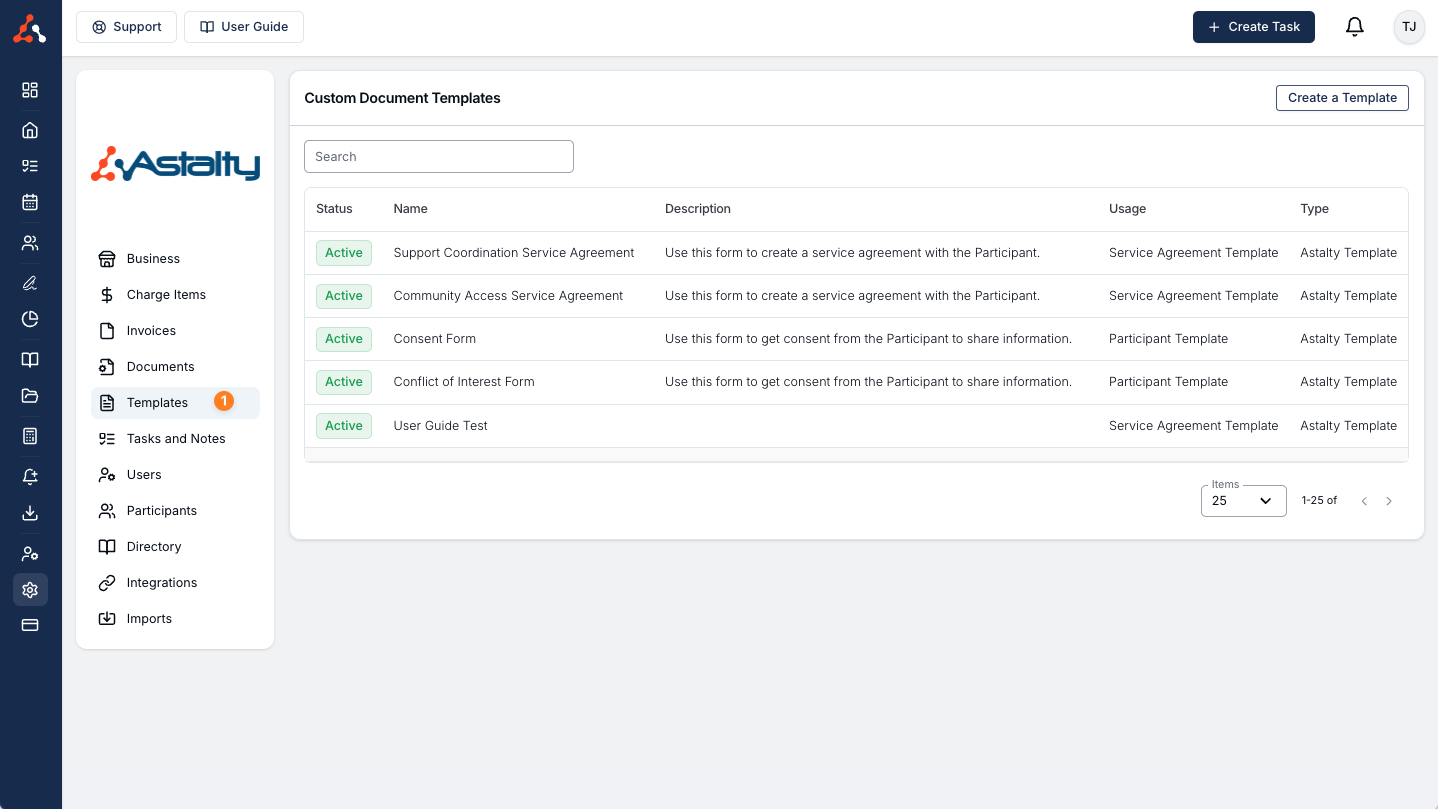This screenshot has width=1438, height=809.
Task: Click the Type column header
Action: [1314, 209]
